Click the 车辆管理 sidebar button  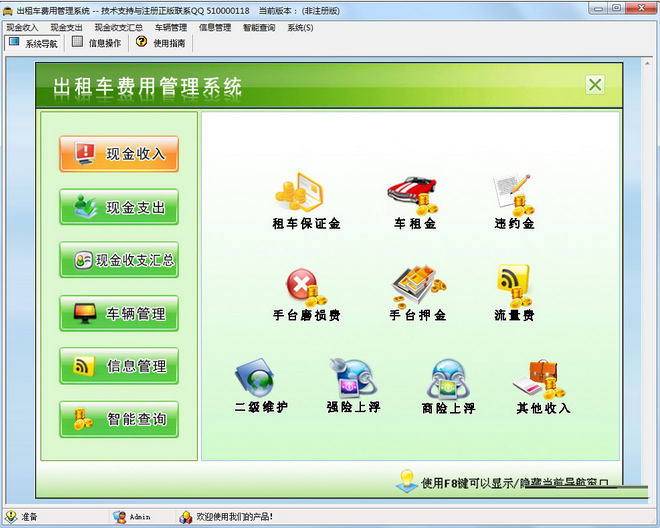pyautogui.click(x=119, y=313)
